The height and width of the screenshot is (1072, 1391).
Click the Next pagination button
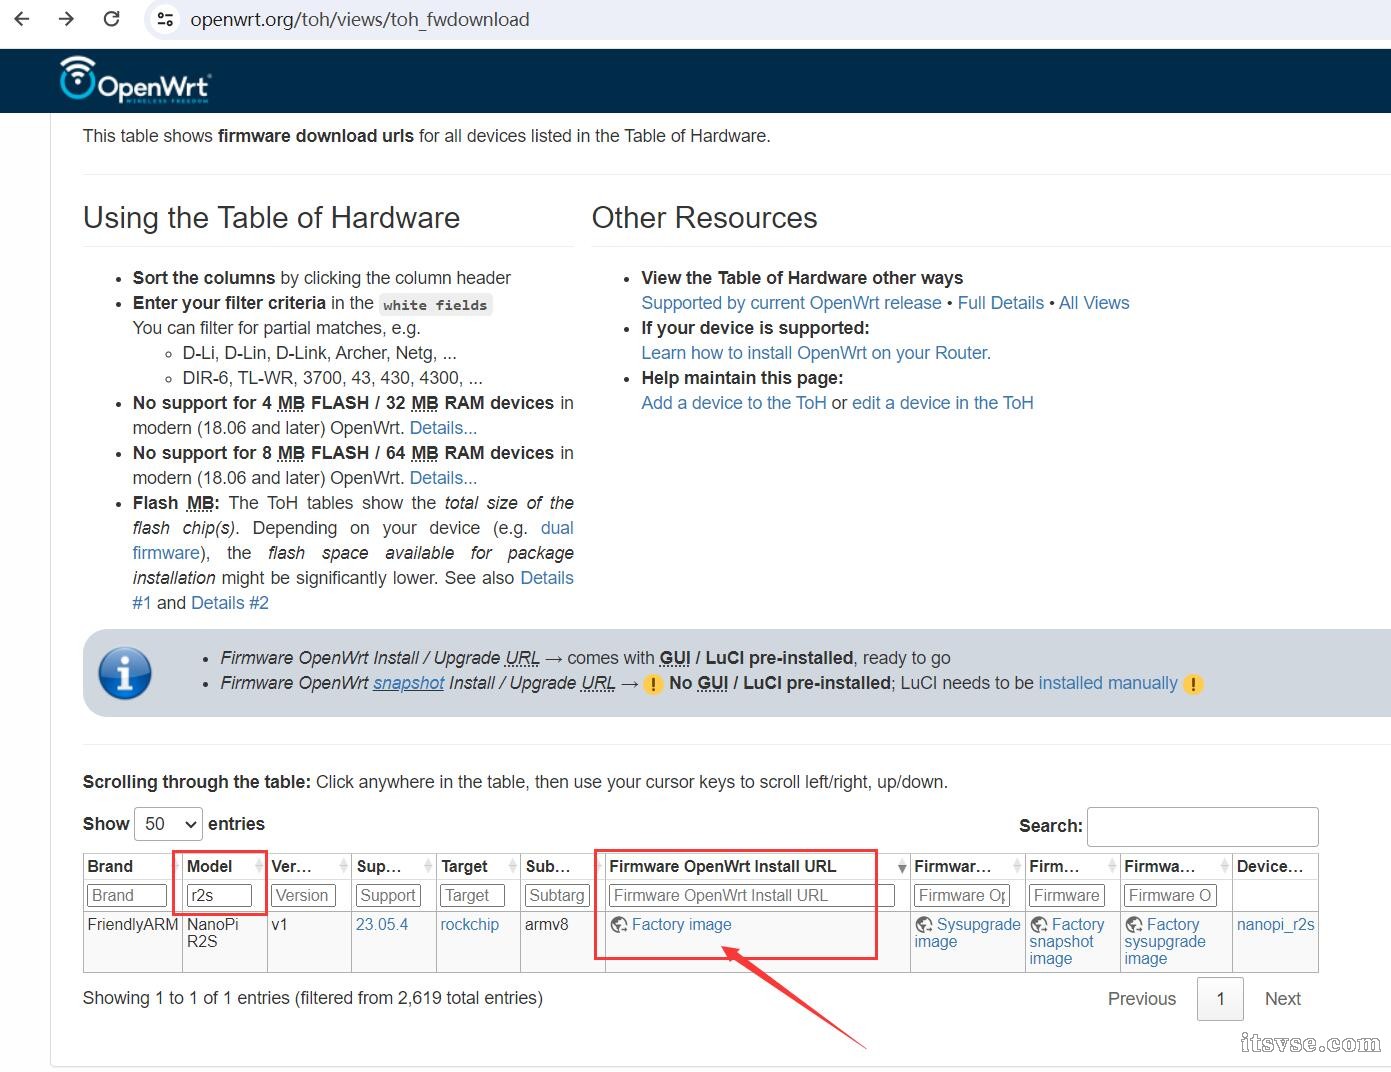pos(1282,999)
